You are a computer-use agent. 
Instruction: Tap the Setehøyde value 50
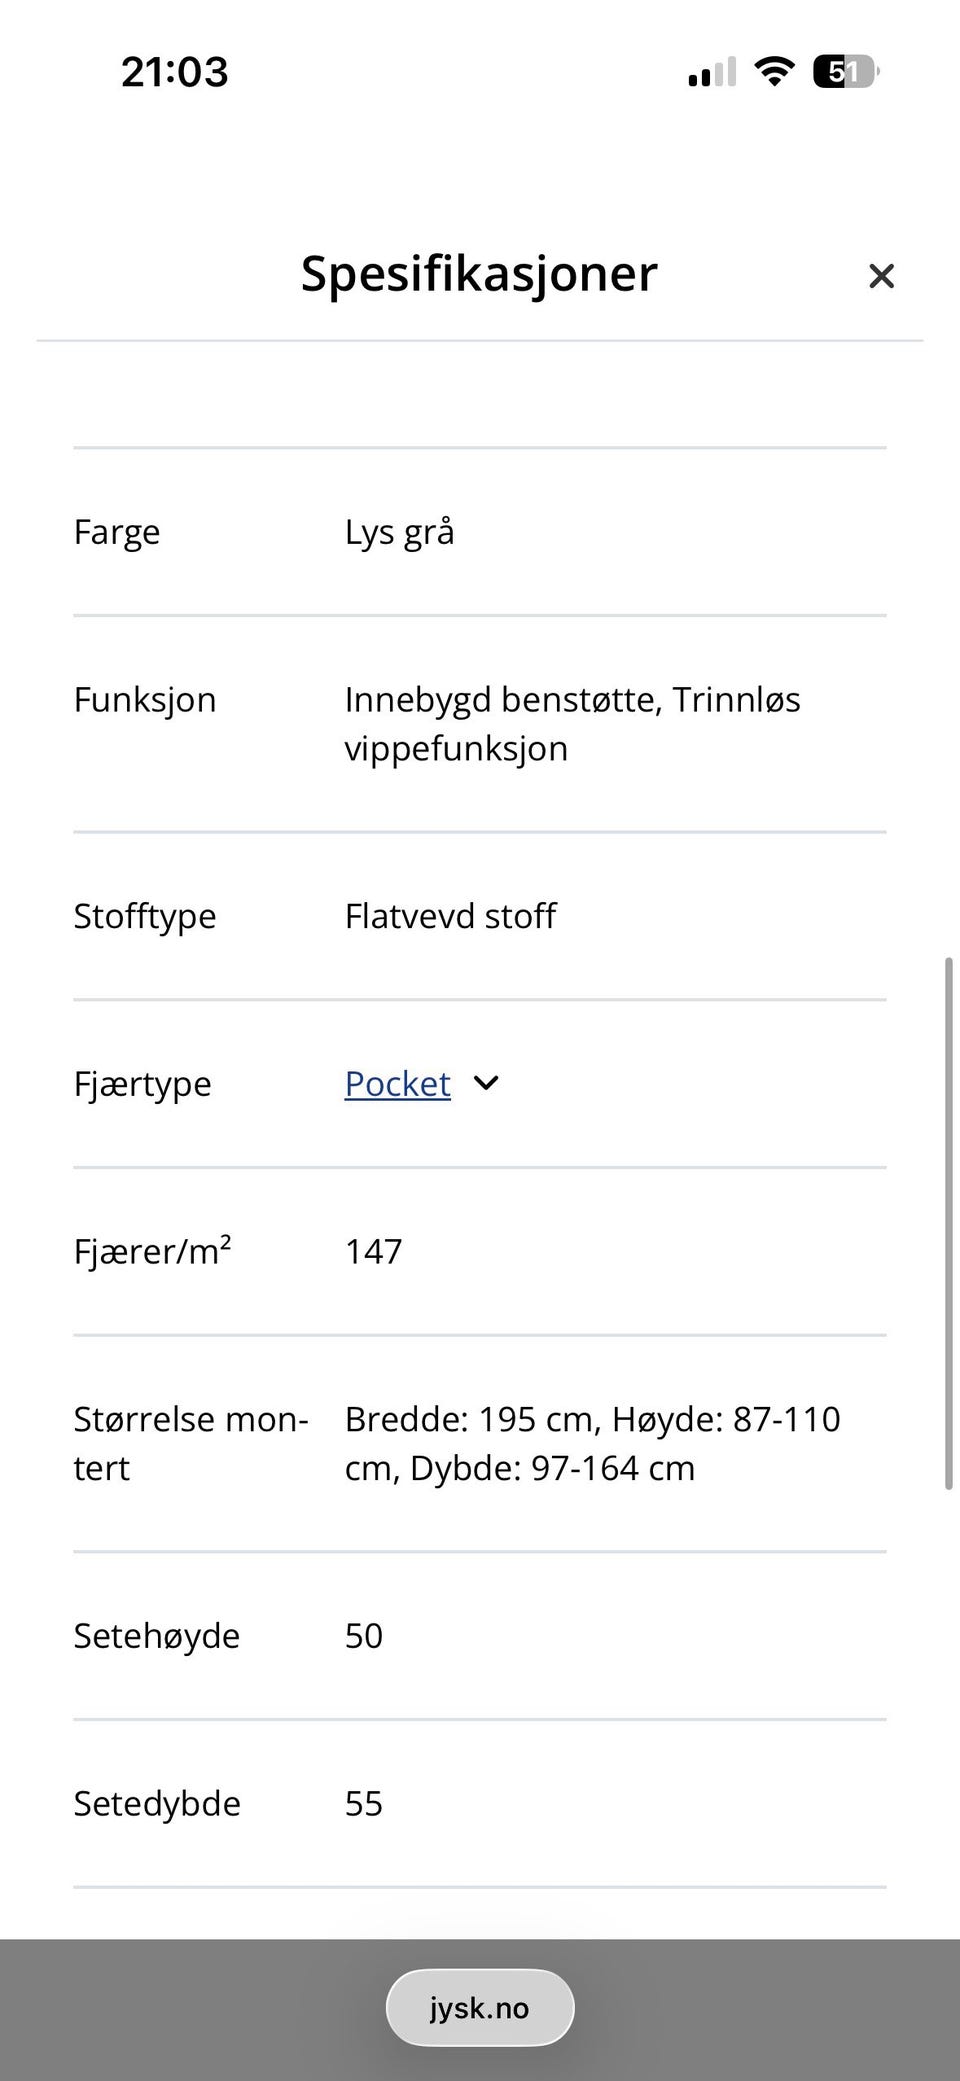[364, 1636]
